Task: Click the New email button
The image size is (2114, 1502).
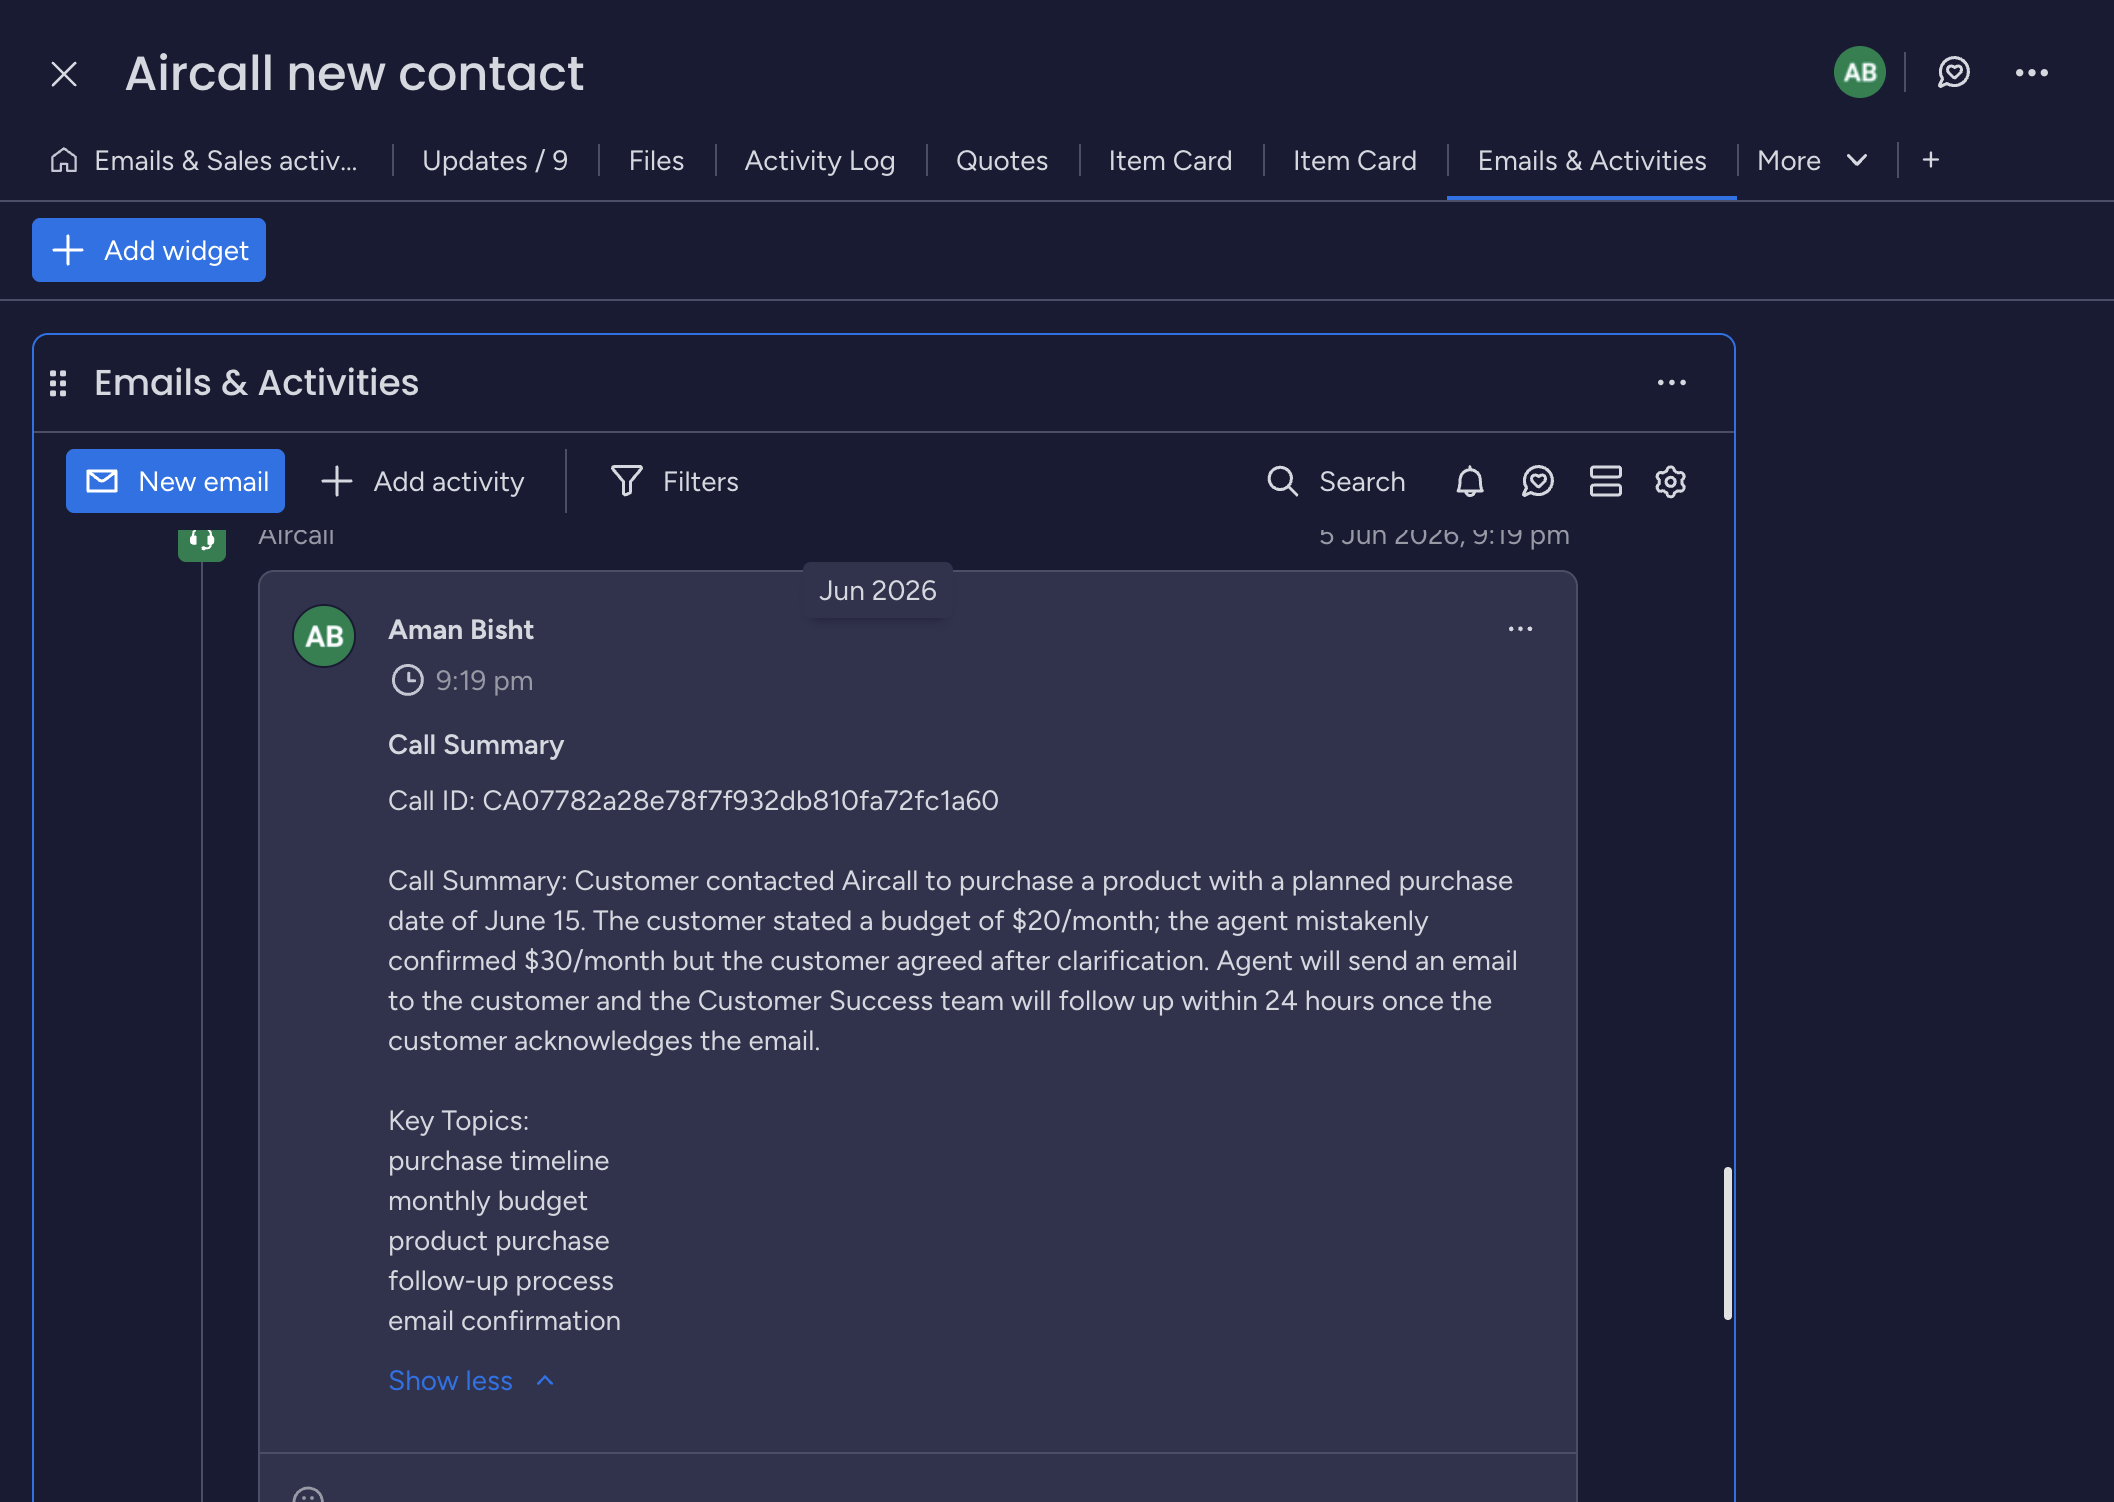Action: 175,481
